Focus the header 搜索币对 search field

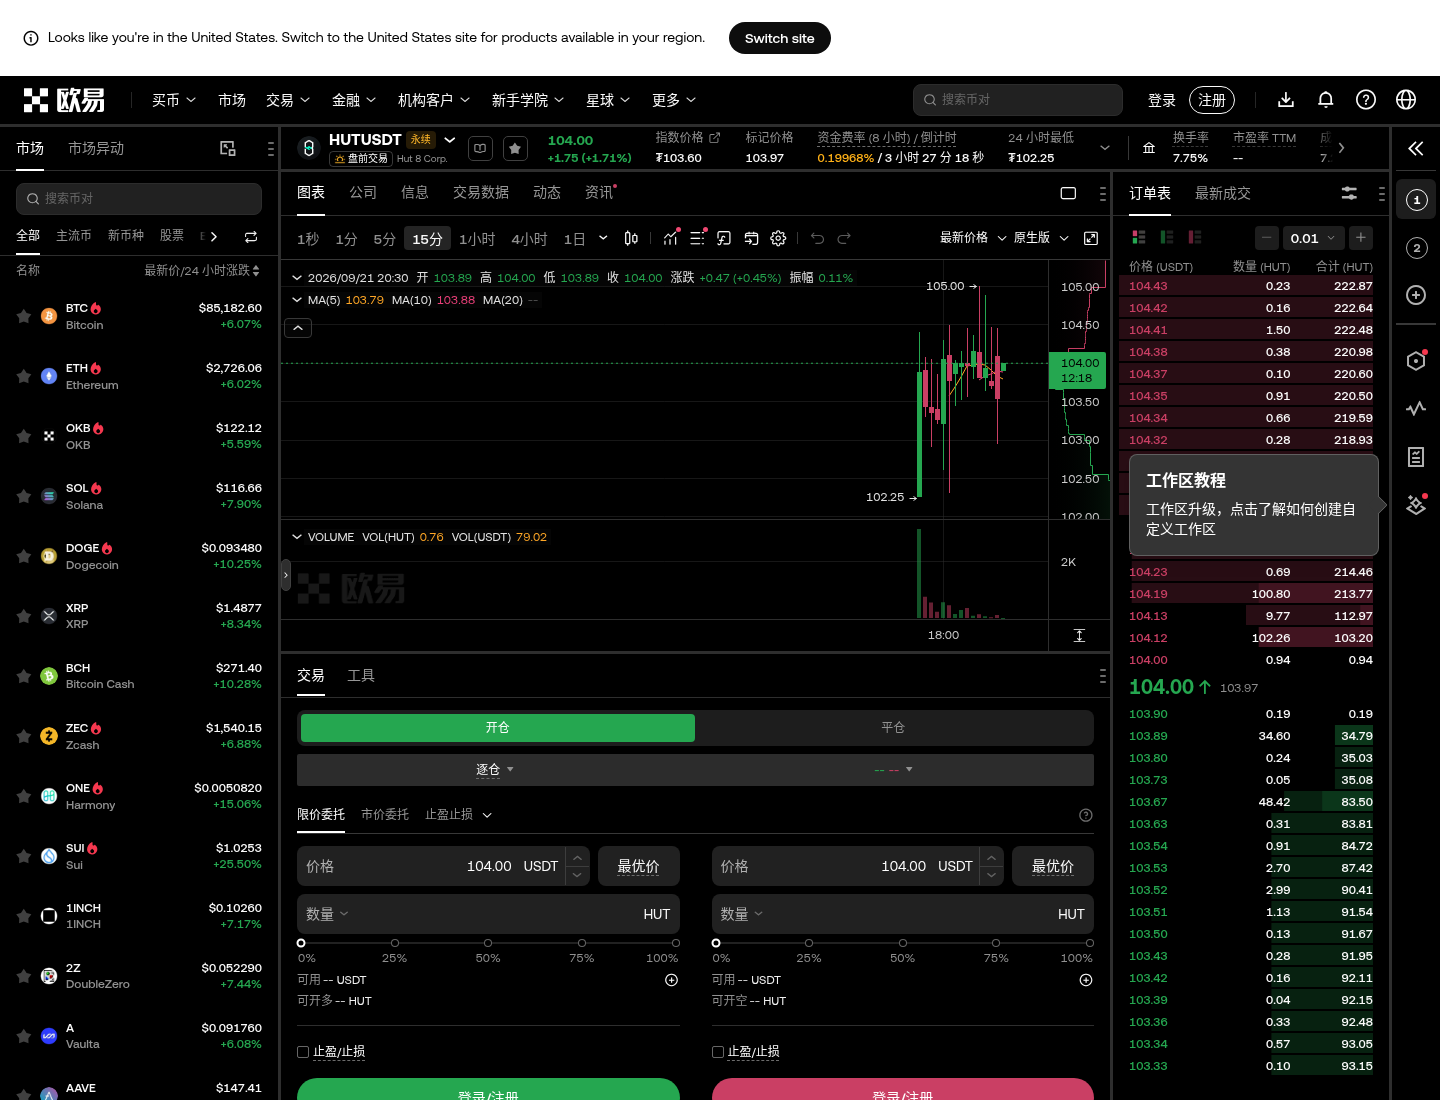pyautogui.click(x=1018, y=100)
